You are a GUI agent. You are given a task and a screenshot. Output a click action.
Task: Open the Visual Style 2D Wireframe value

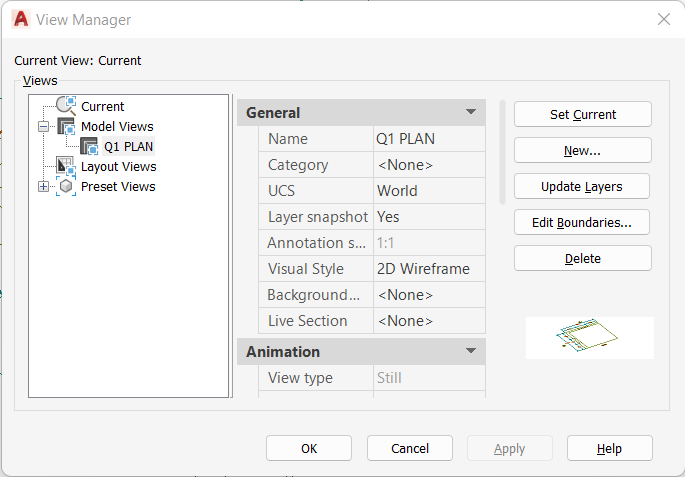coord(429,269)
